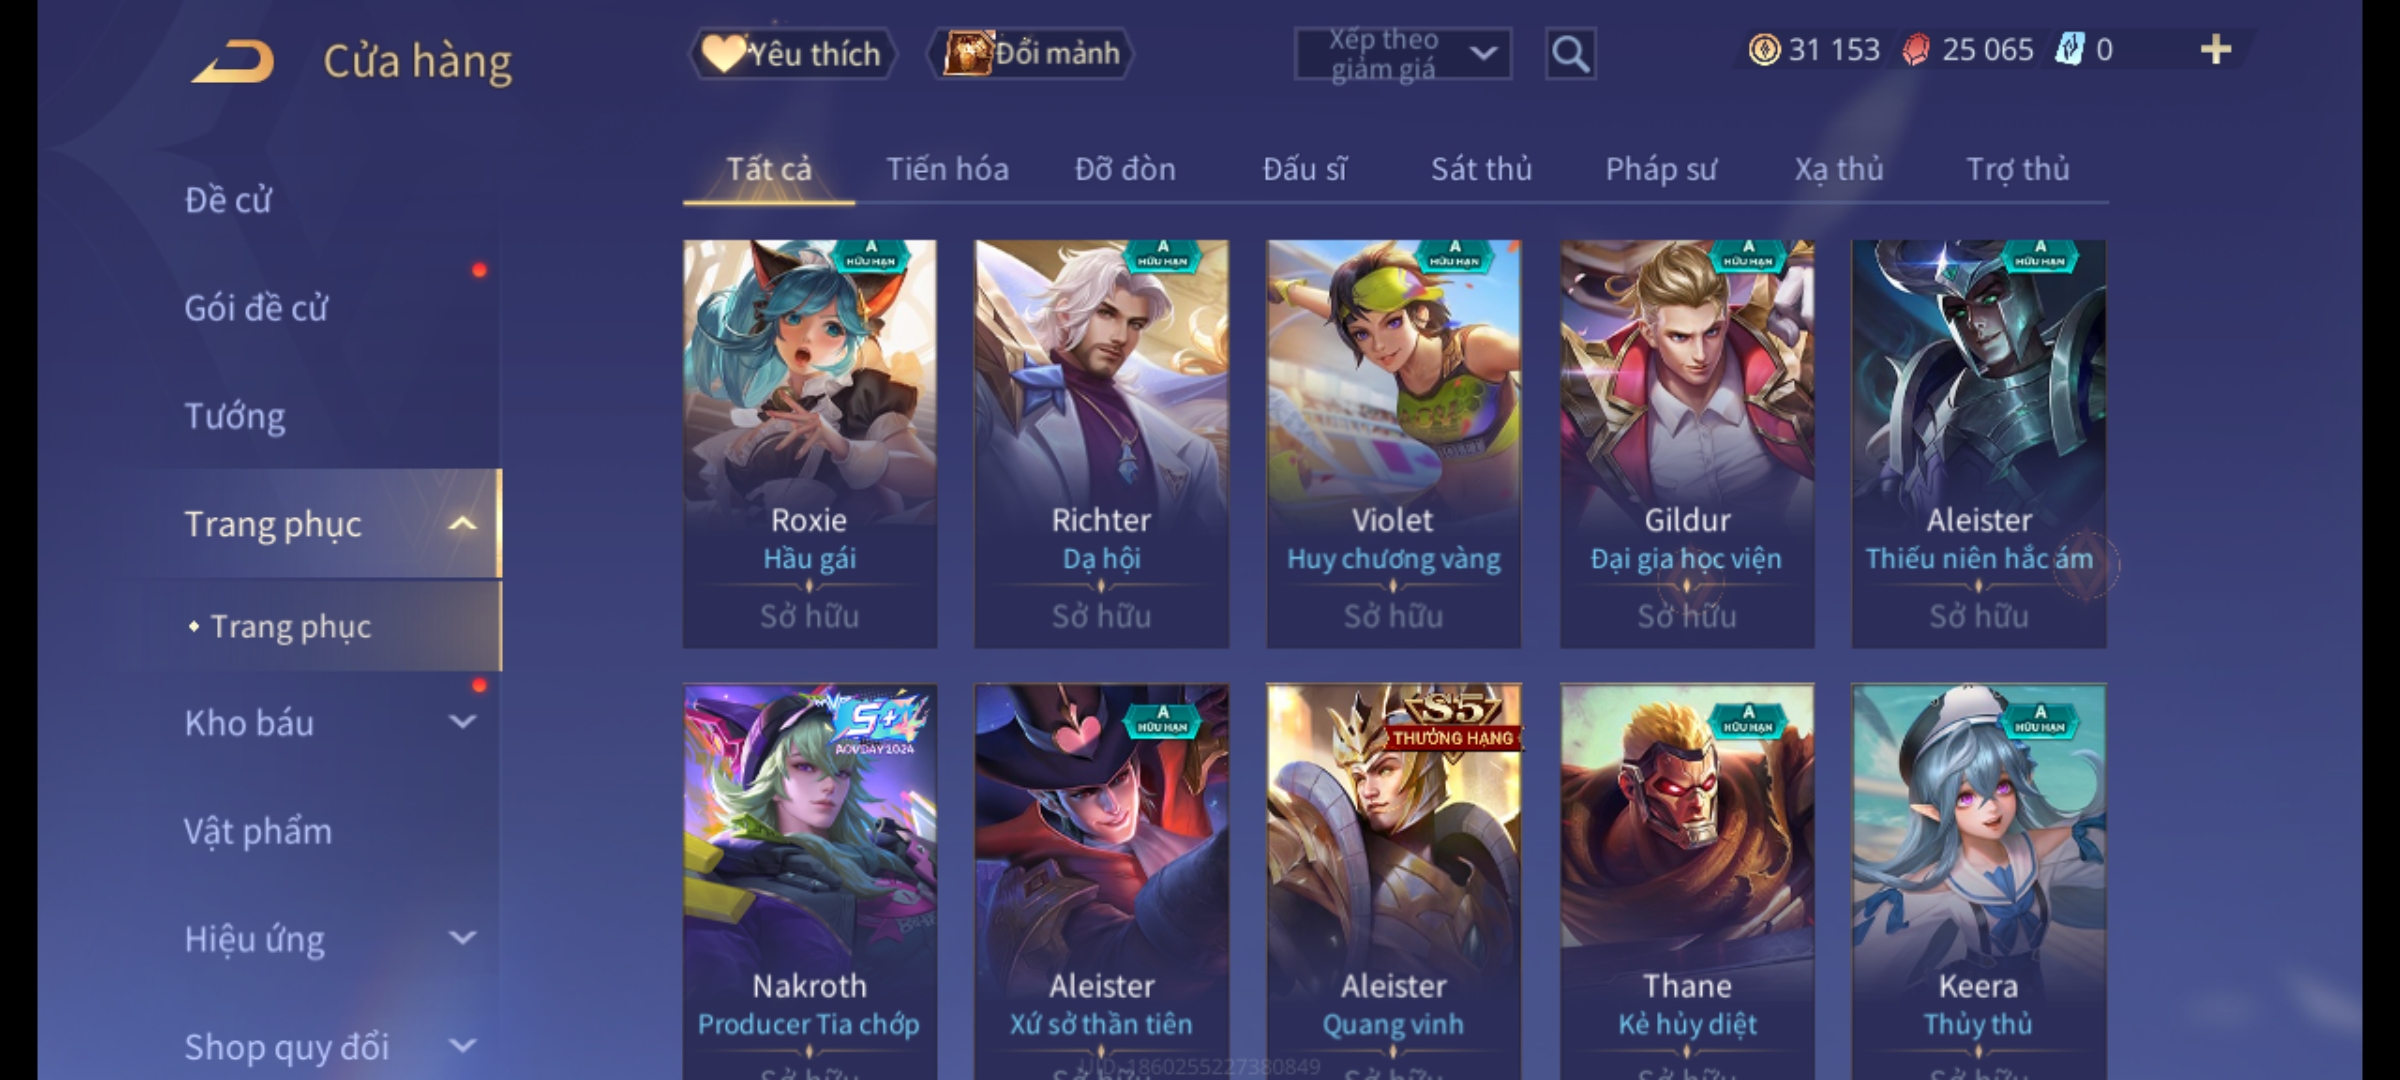Select Roxie Hầu gái skin card
This screenshot has height=1080, width=2400.
[810, 444]
